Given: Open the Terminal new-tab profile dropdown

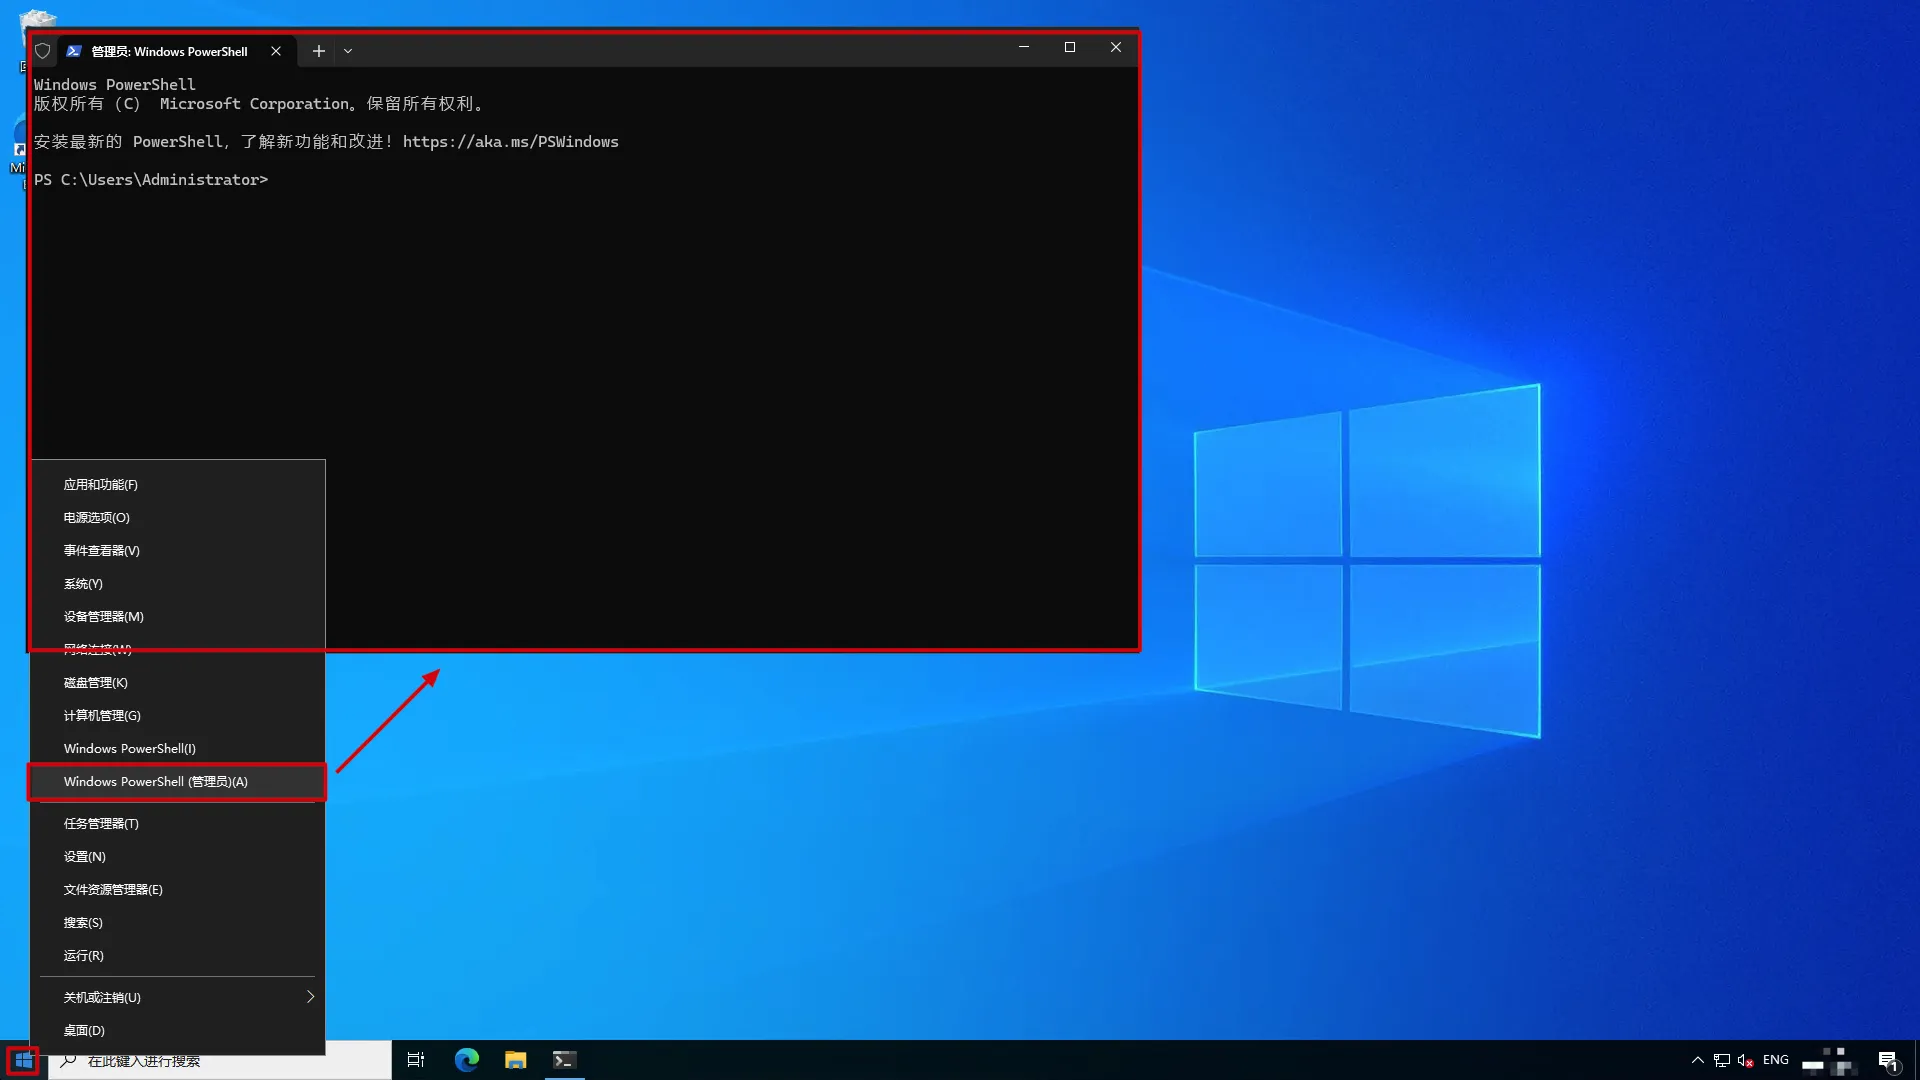Looking at the screenshot, I should (x=348, y=51).
